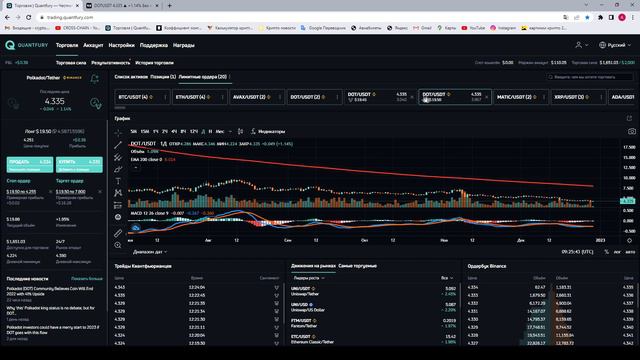The image size is (640, 360).
Task: Switch to Позиции (1) tab
Action: point(163,77)
